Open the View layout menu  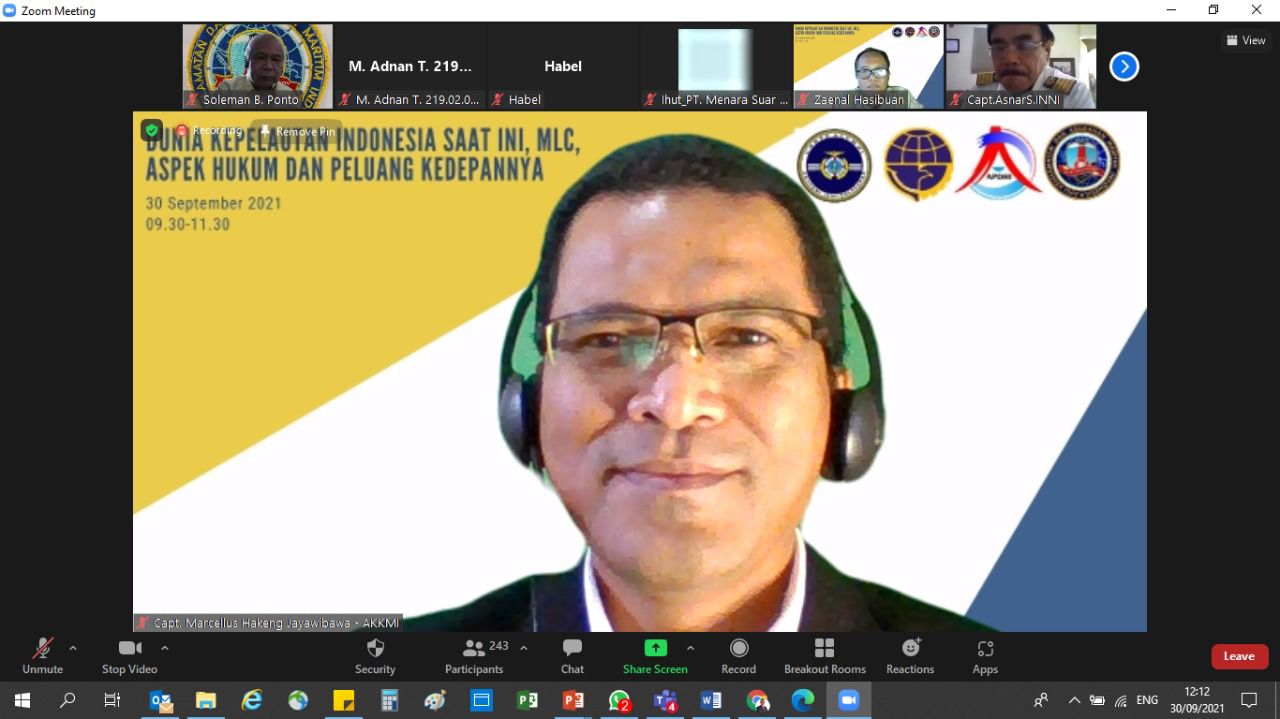[x=1246, y=41]
